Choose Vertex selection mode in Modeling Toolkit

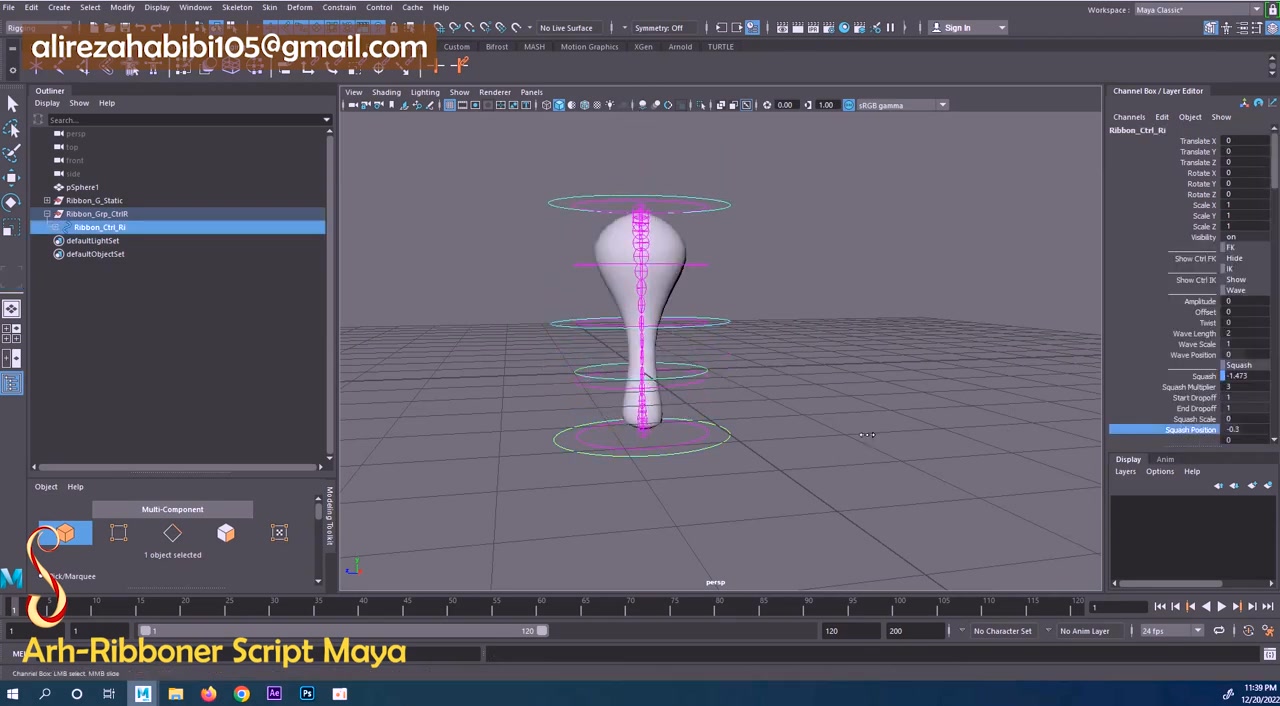pos(119,534)
